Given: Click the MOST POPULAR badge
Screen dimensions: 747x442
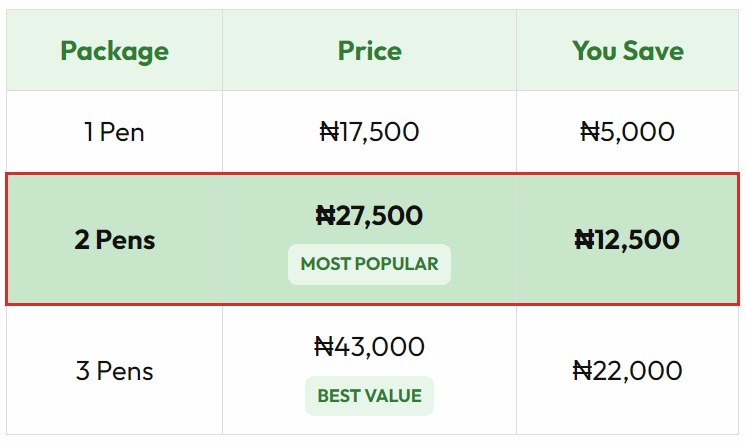Looking at the screenshot, I should 369,264.
